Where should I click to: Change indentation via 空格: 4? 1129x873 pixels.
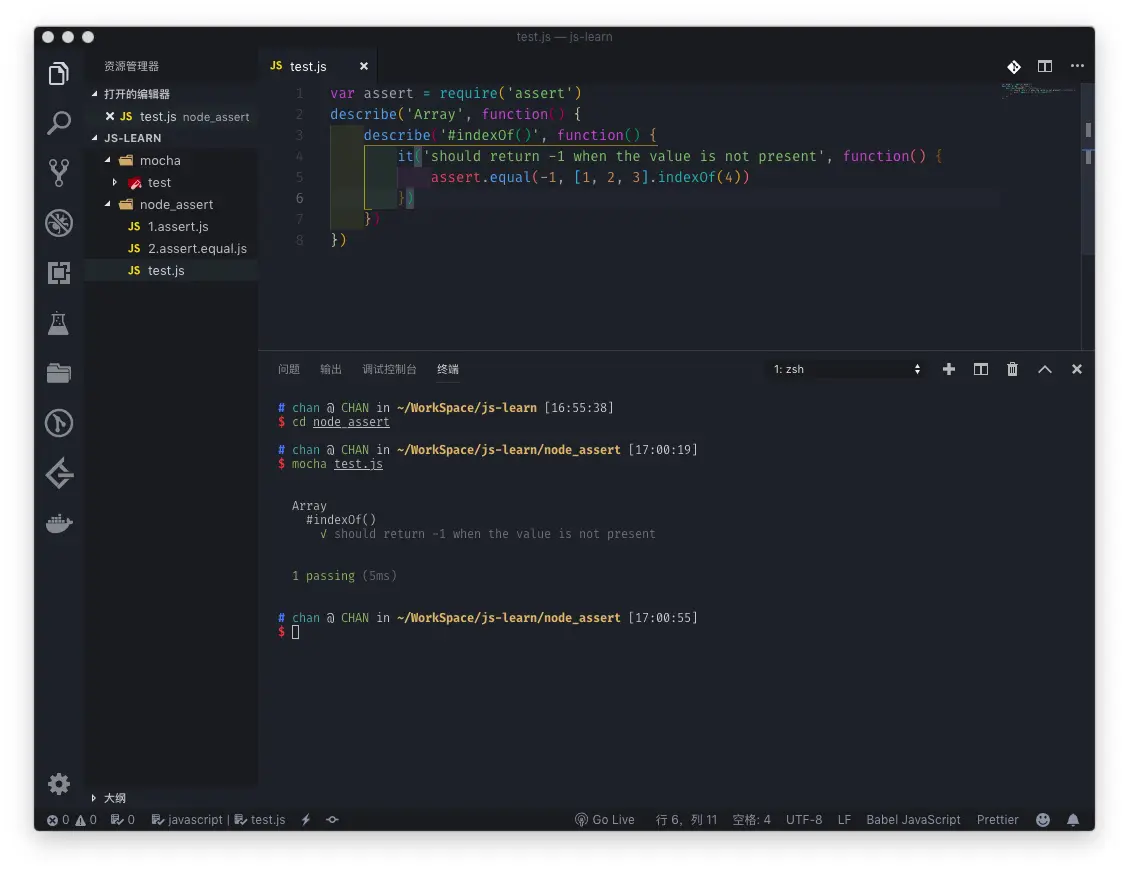[751, 820]
